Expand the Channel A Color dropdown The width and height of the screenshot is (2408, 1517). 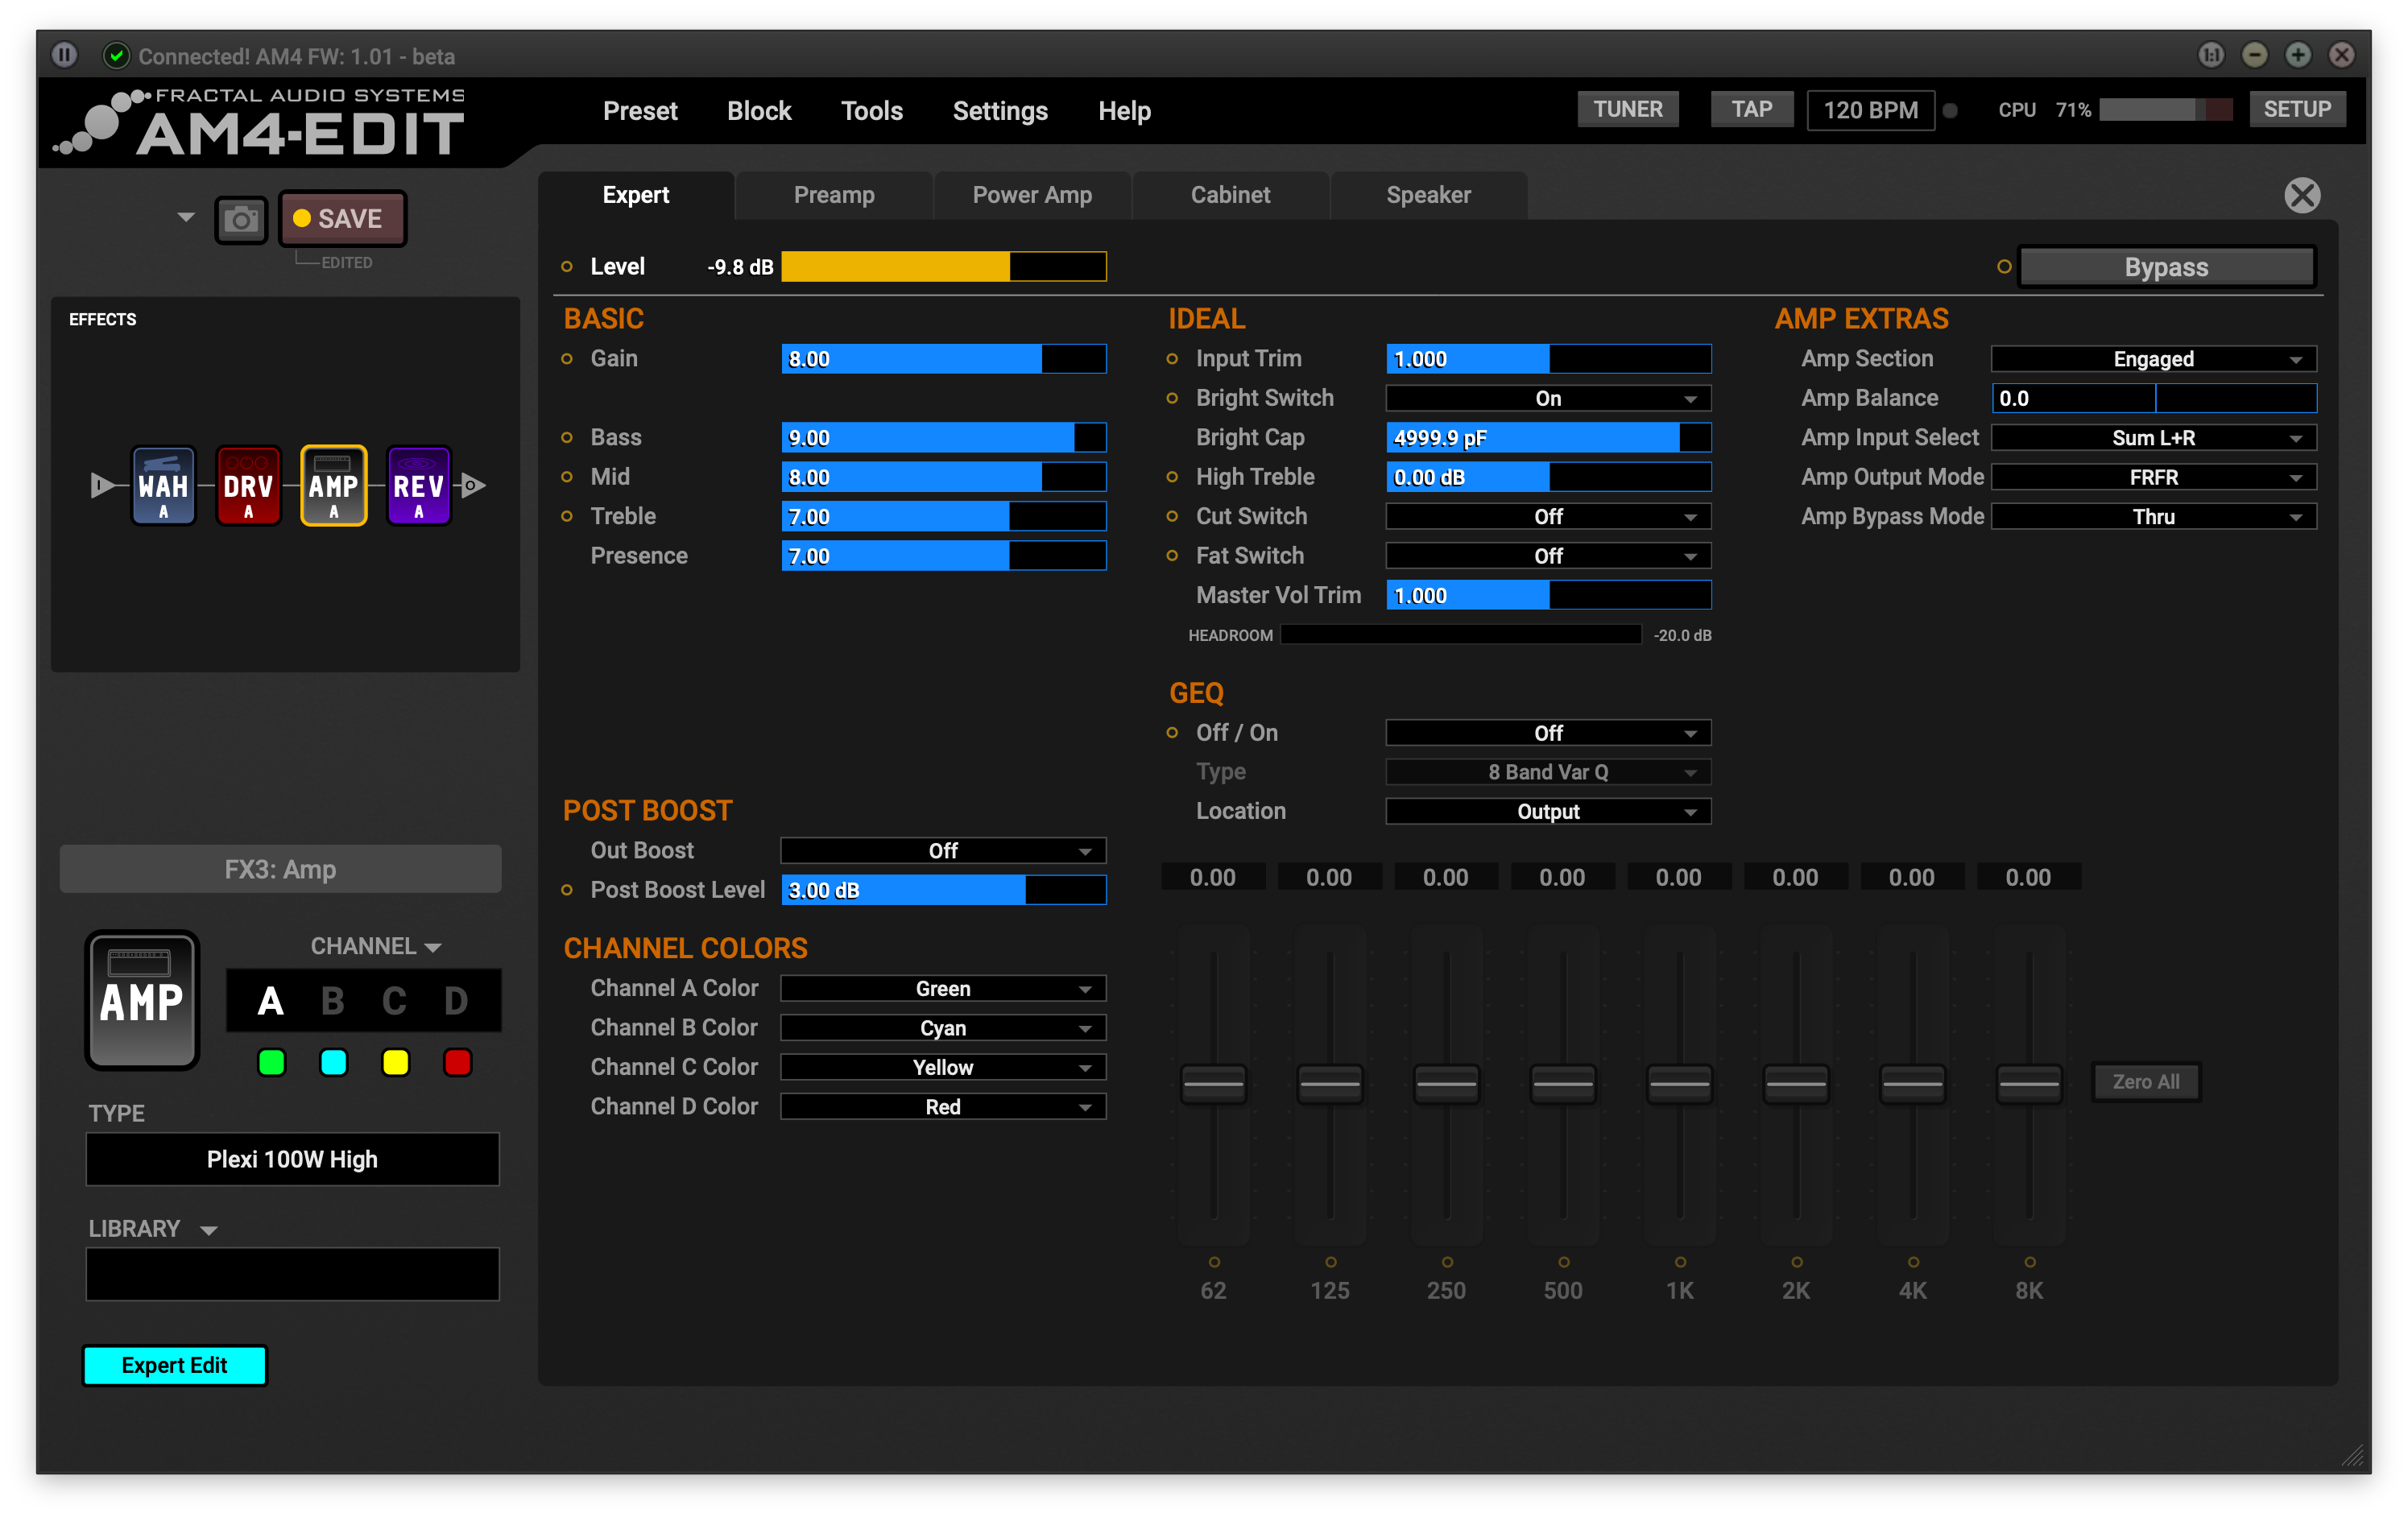click(942, 988)
